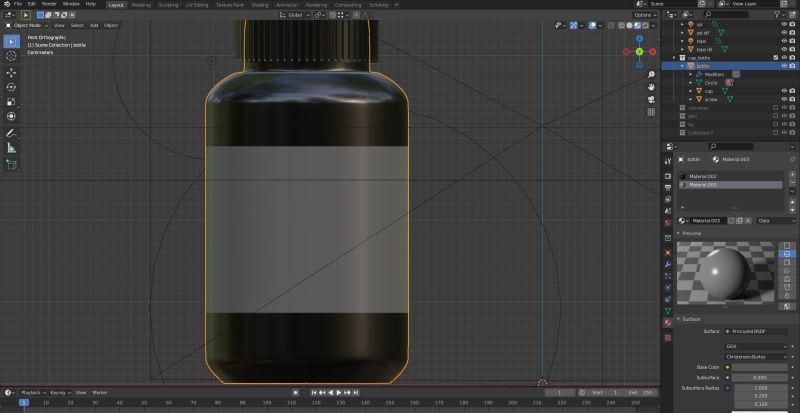Open the Object Data properties green triangle tab
This screenshot has height=413, width=800.
tap(668, 310)
